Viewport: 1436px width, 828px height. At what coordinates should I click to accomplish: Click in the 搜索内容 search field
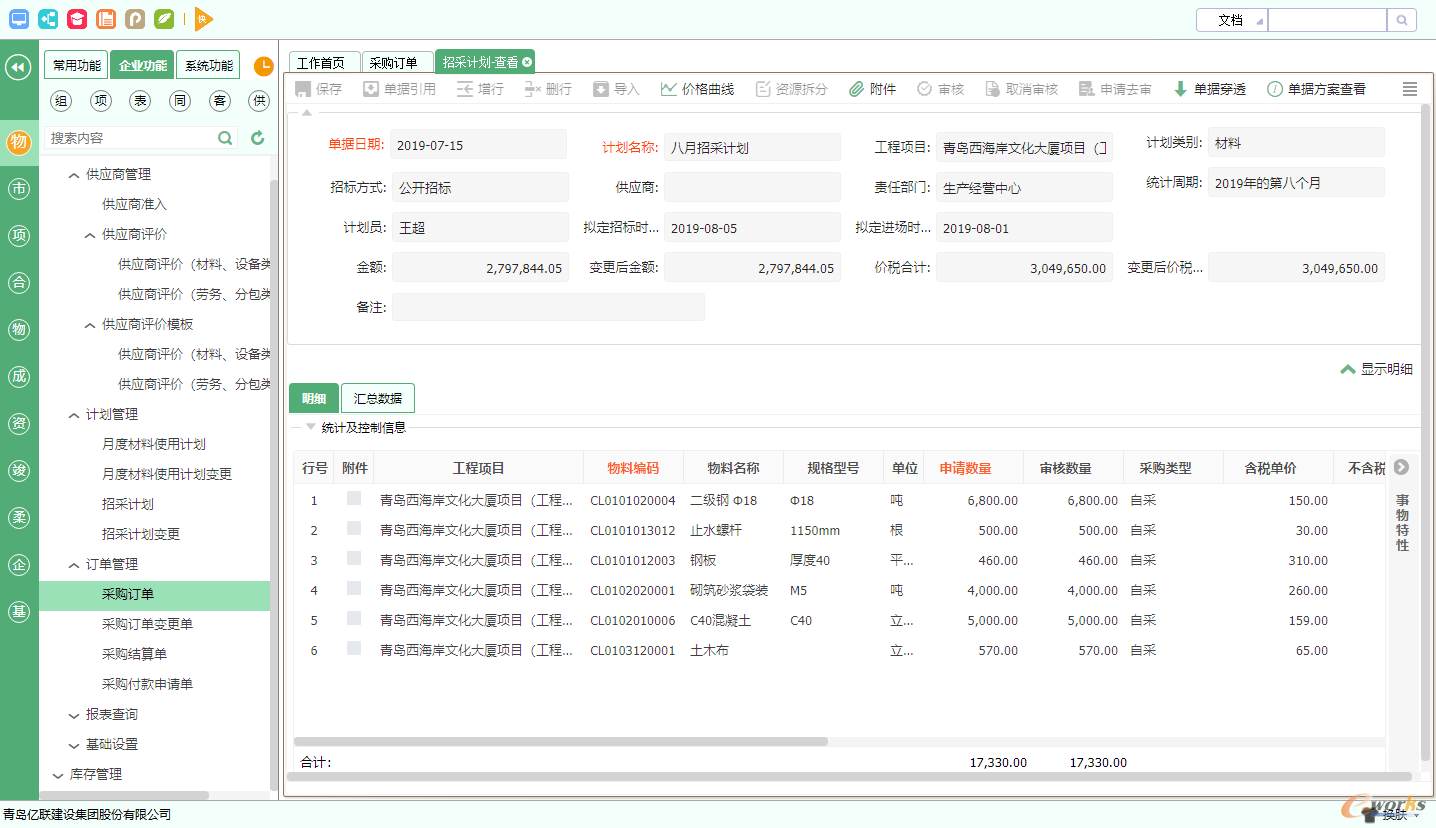click(130, 138)
